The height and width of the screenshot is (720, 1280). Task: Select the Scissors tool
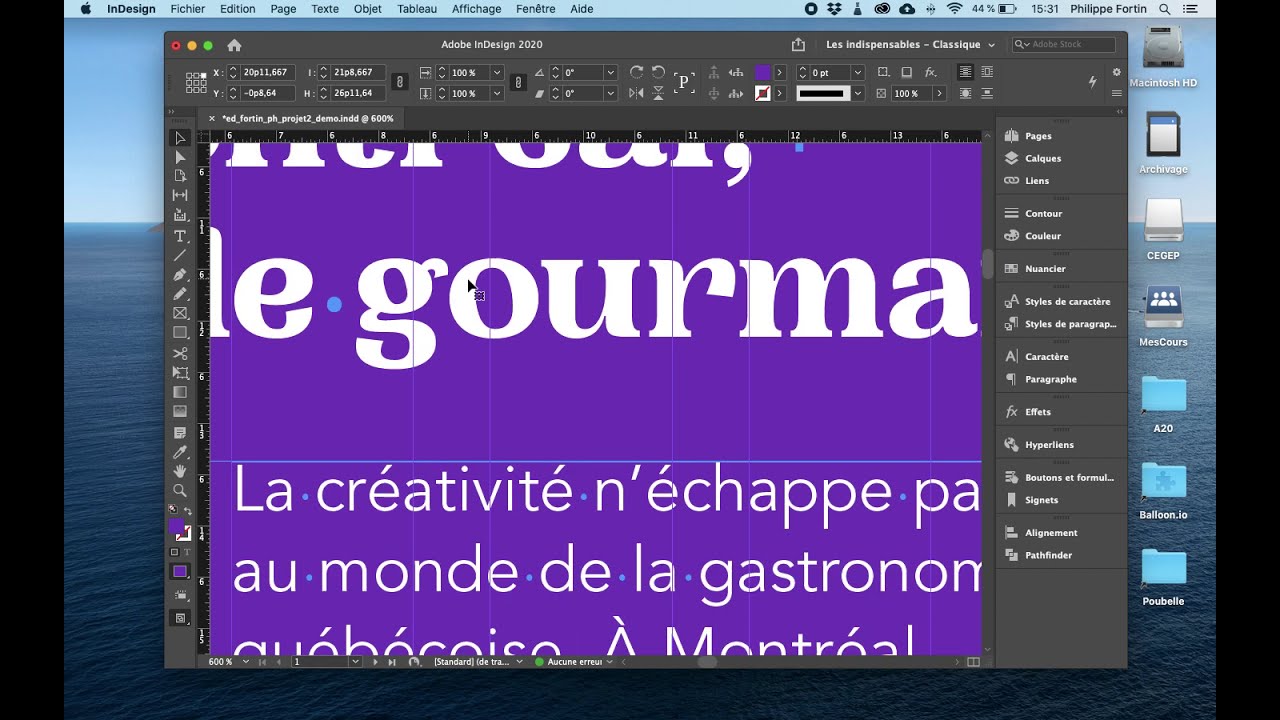(180, 354)
